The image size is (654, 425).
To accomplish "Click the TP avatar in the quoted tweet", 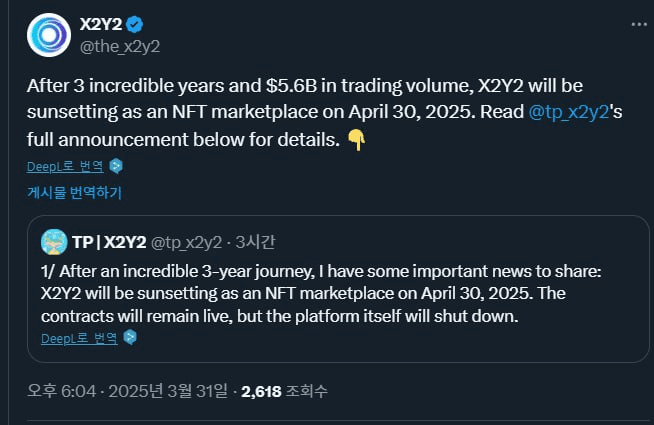I will coord(54,242).
